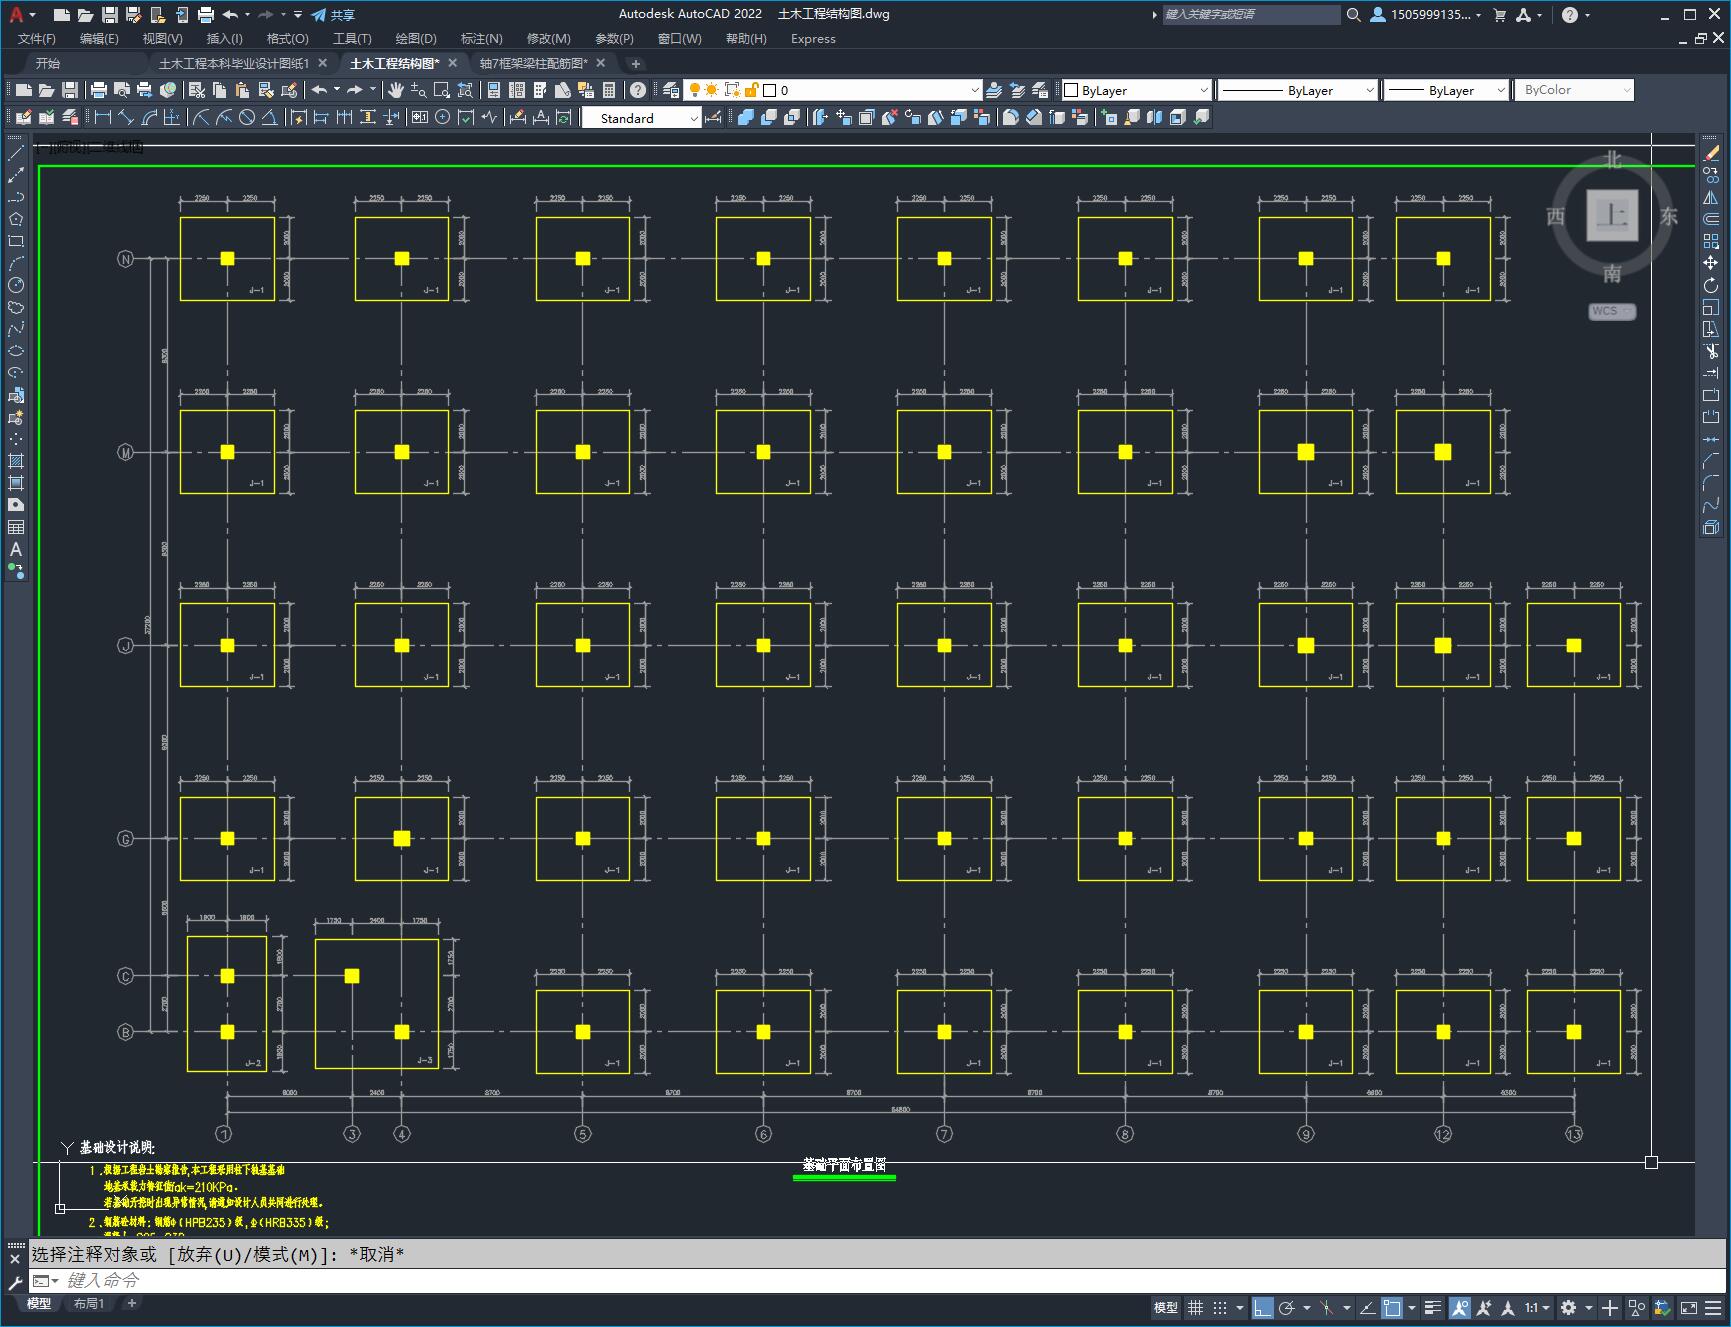
Task: Toggle snap mode dots in status bar
Action: (1220, 1307)
